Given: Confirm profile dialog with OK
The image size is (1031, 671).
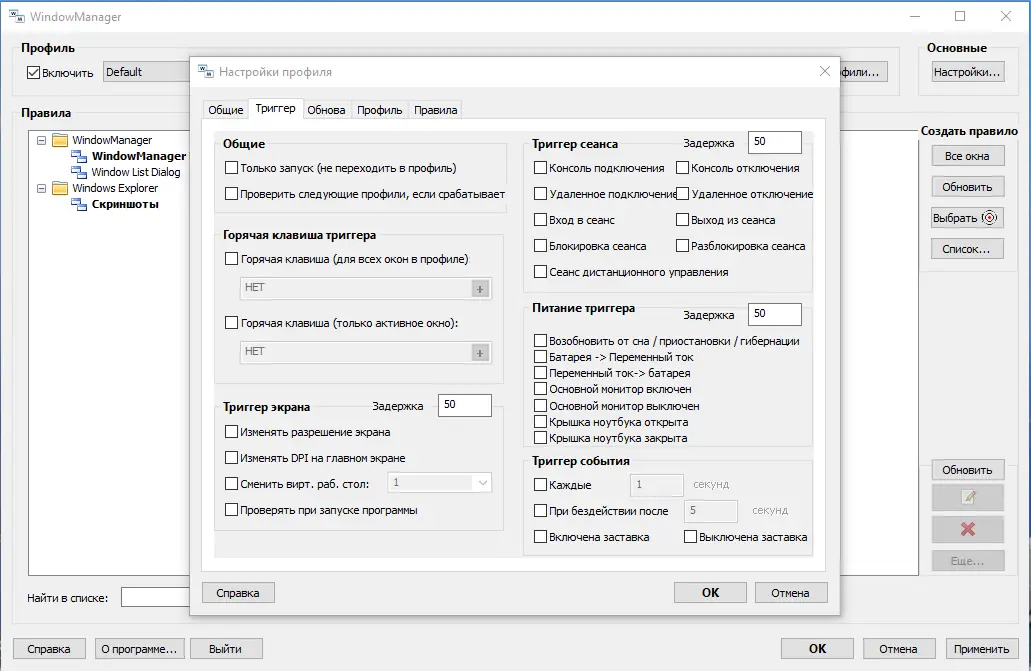Looking at the screenshot, I should coord(710,593).
